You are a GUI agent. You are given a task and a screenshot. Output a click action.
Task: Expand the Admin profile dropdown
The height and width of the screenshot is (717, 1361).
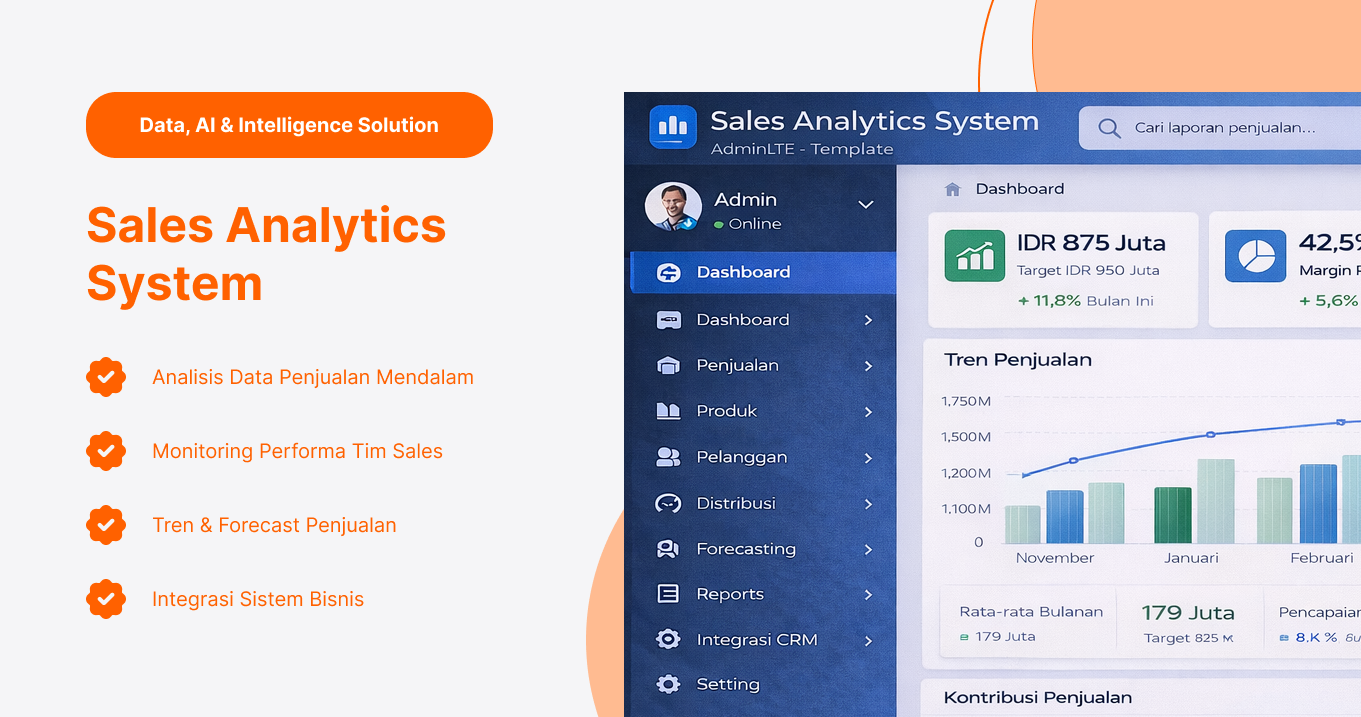[866, 203]
